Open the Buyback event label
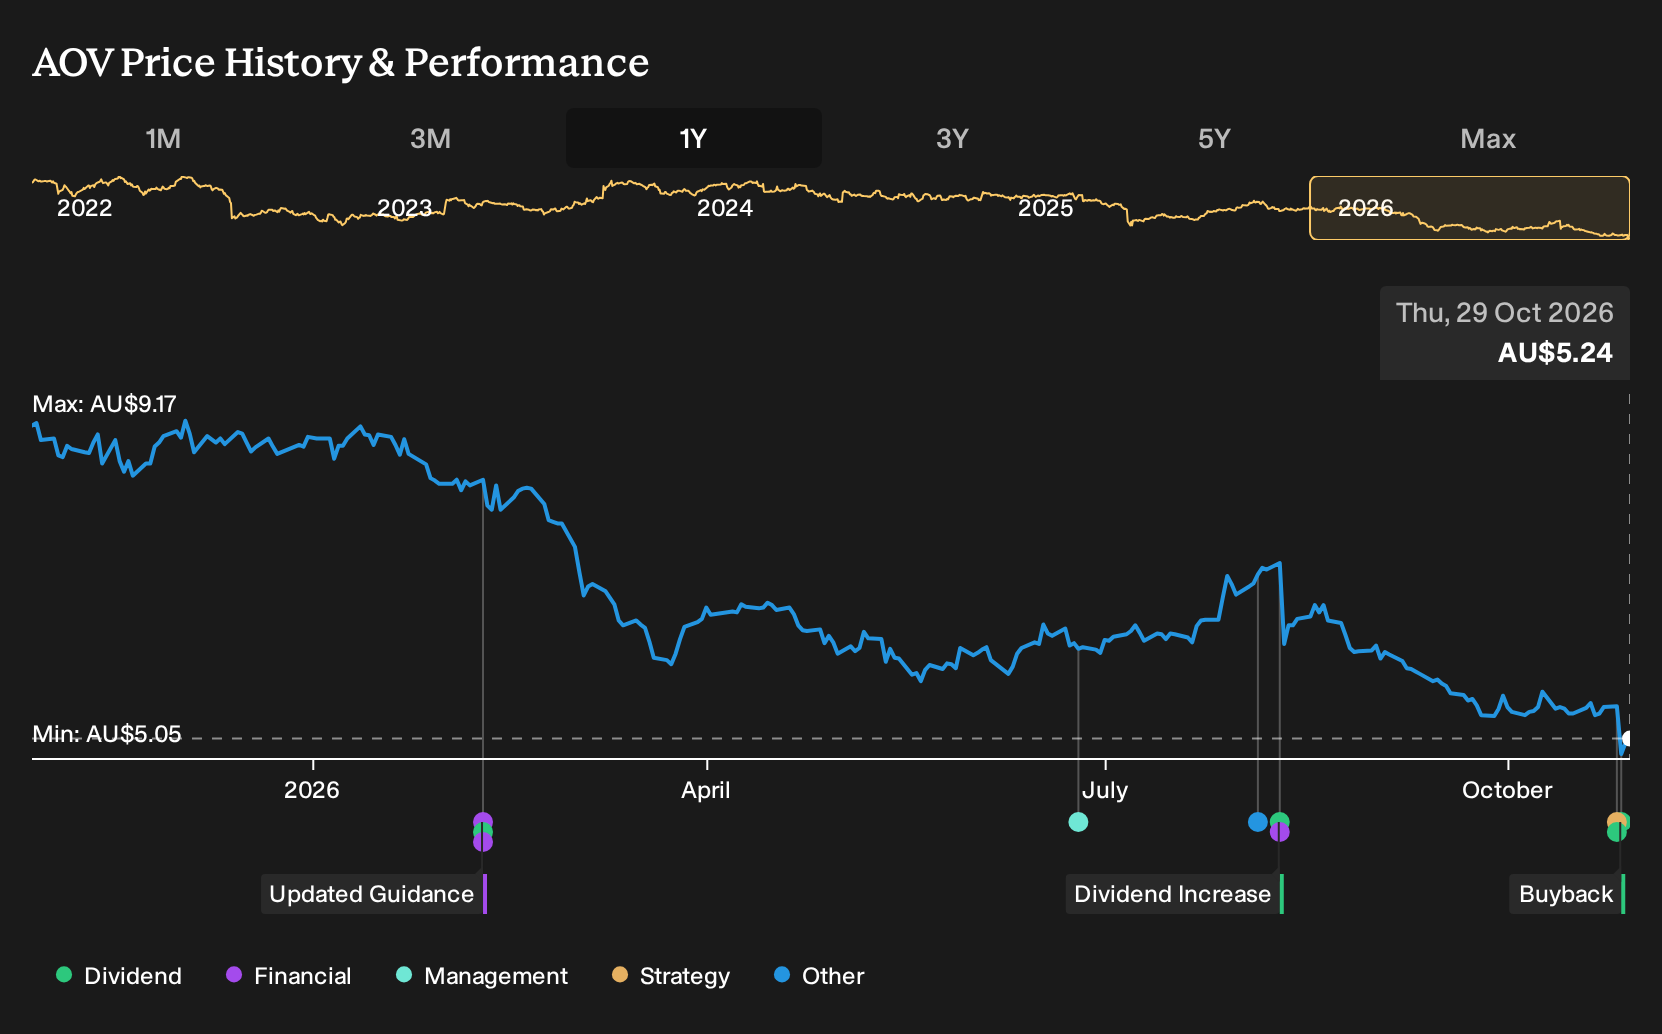The height and width of the screenshot is (1034, 1662). pyautogui.click(x=1567, y=894)
